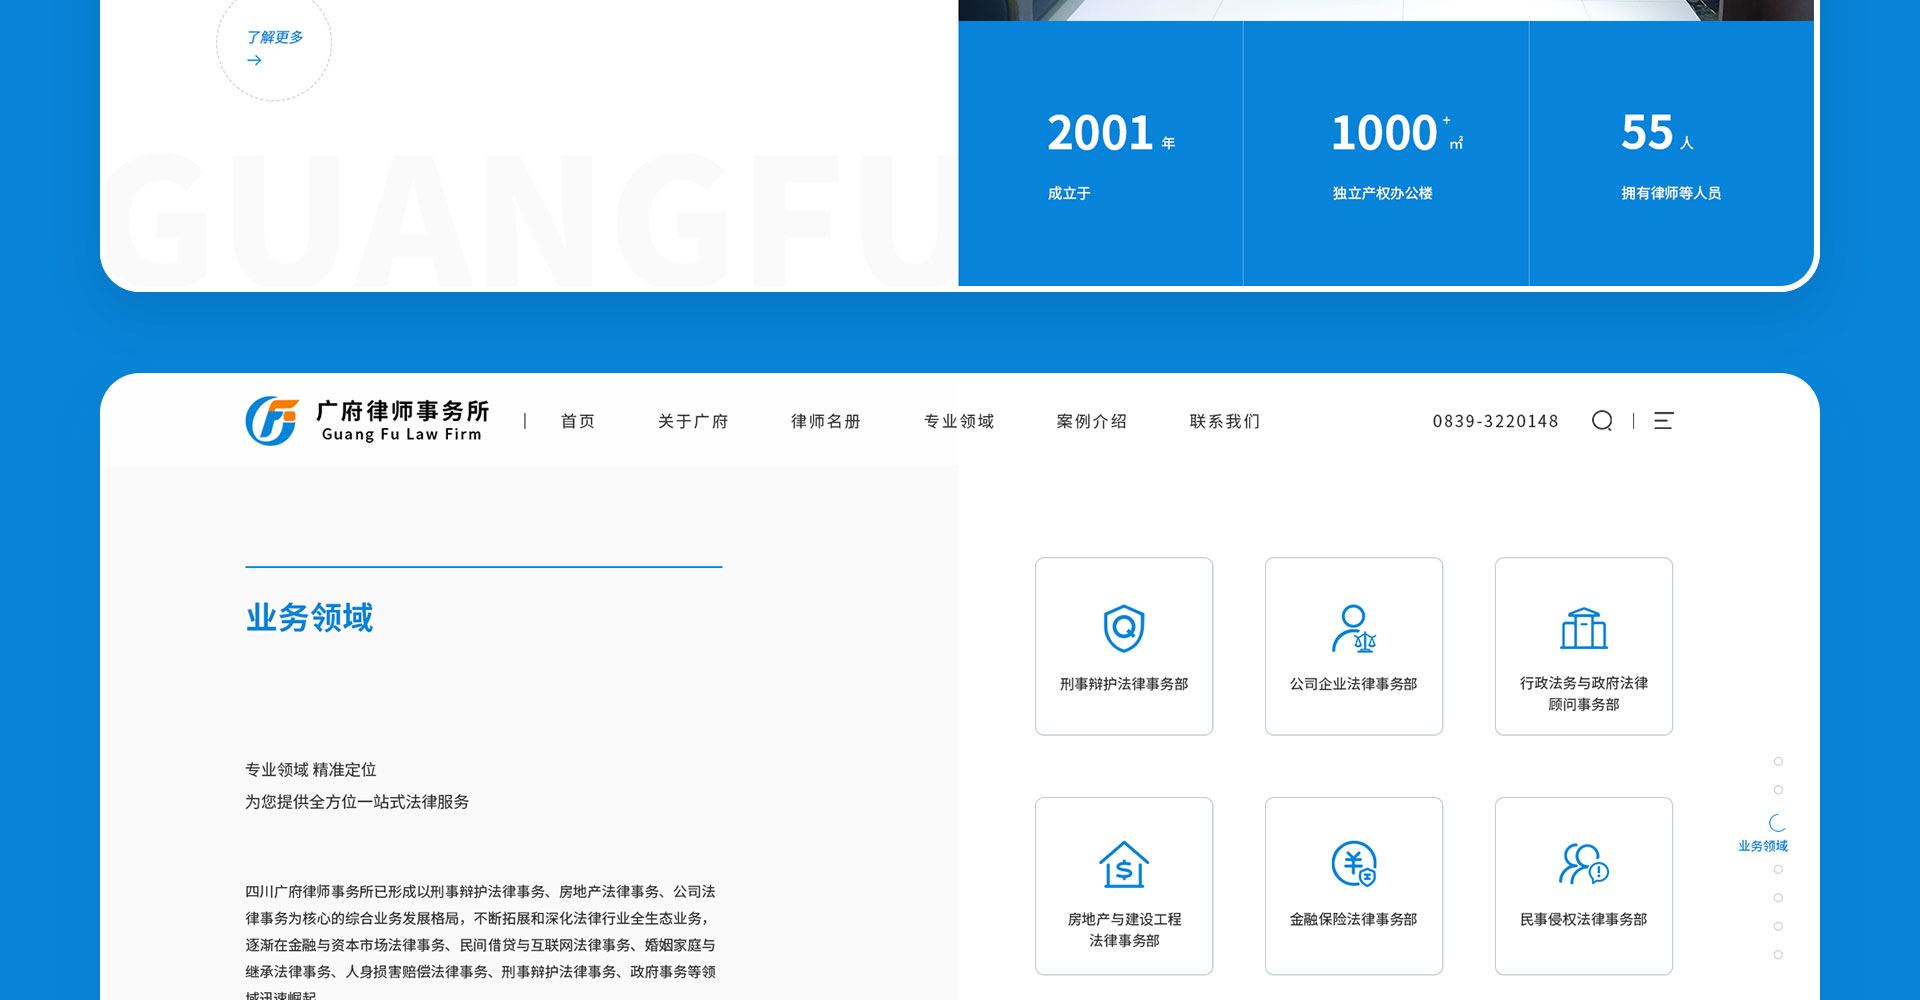Select the financial insurance yen icon

pos(1353,864)
